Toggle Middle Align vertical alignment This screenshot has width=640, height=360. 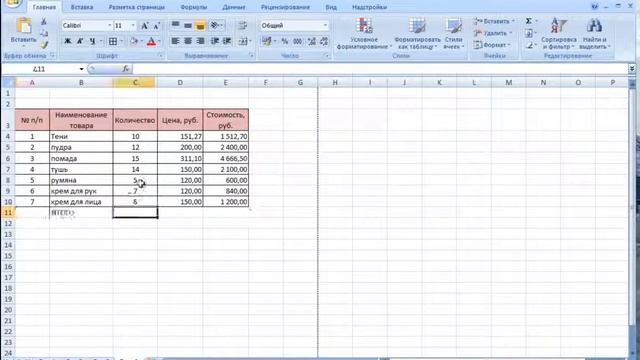(188, 26)
